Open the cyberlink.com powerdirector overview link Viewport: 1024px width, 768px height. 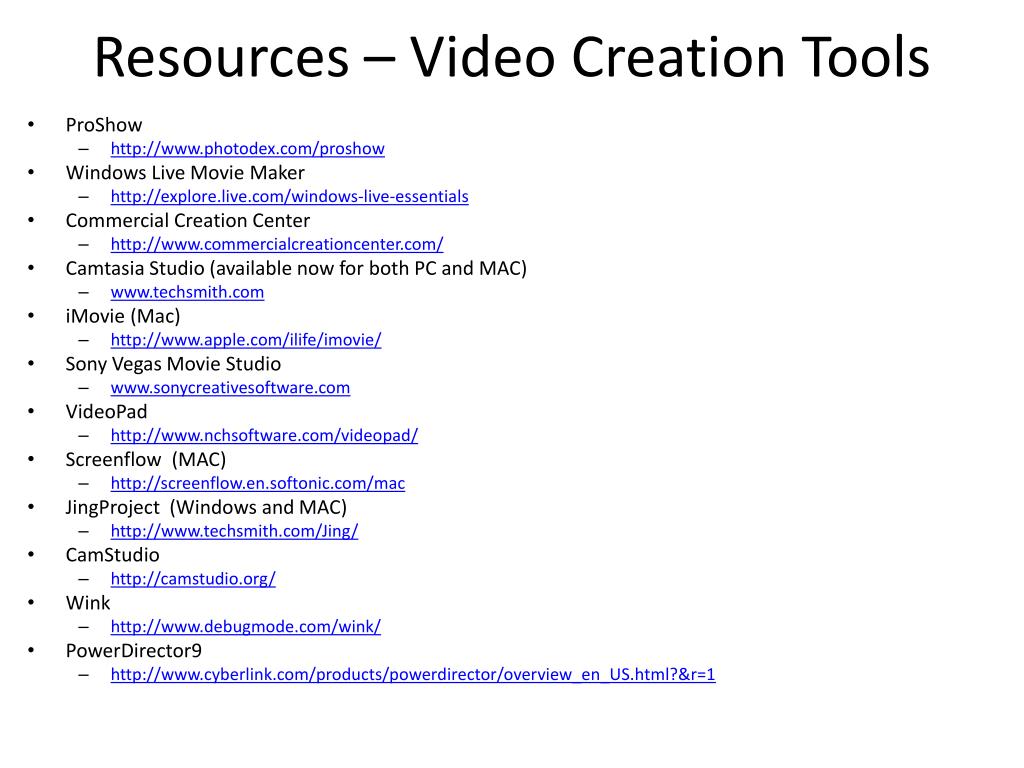point(413,675)
